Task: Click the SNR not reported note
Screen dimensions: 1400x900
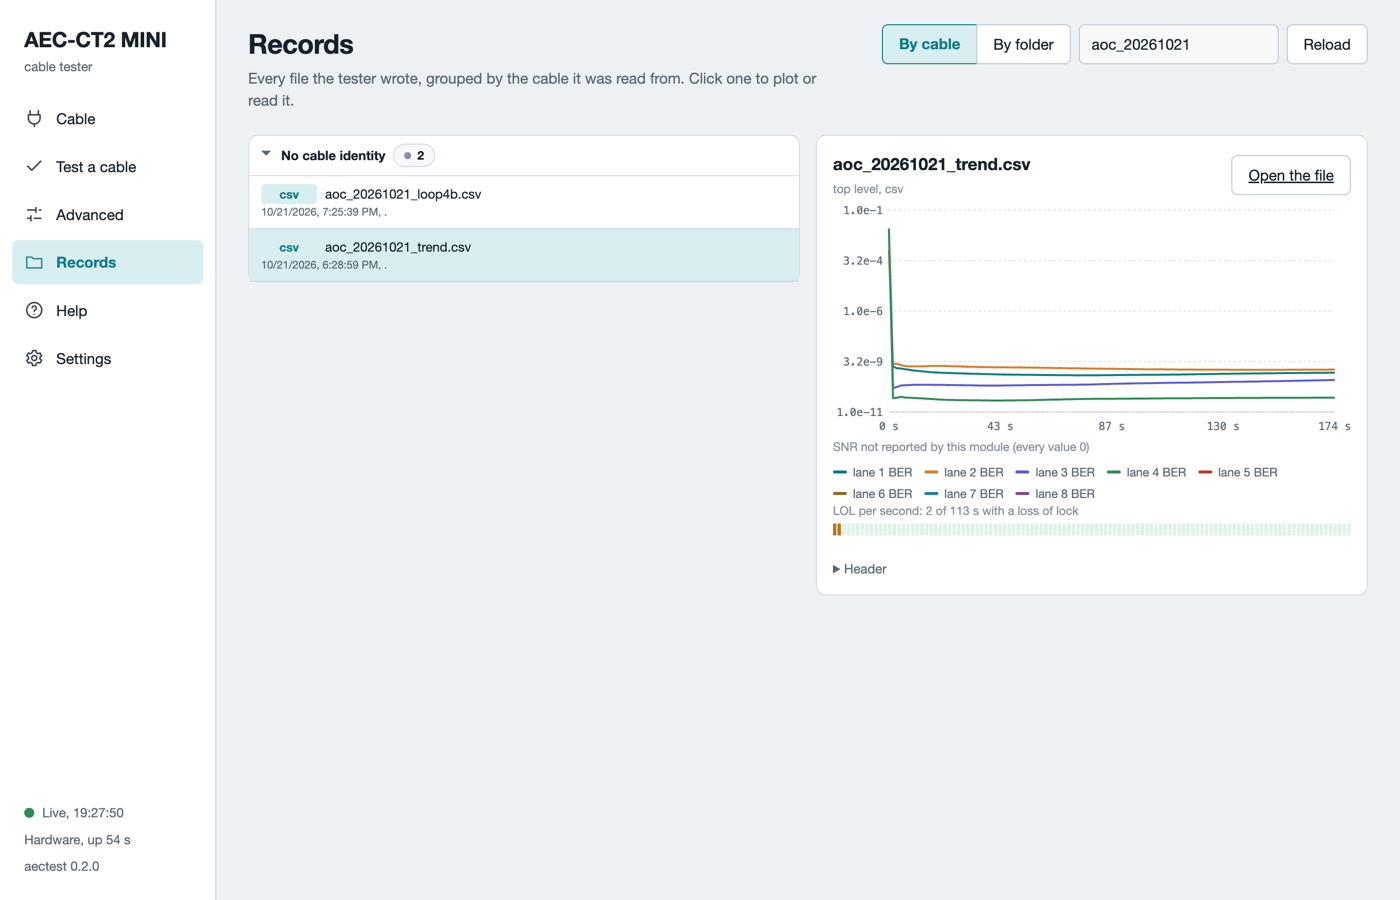Action: (x=961, y=447)
